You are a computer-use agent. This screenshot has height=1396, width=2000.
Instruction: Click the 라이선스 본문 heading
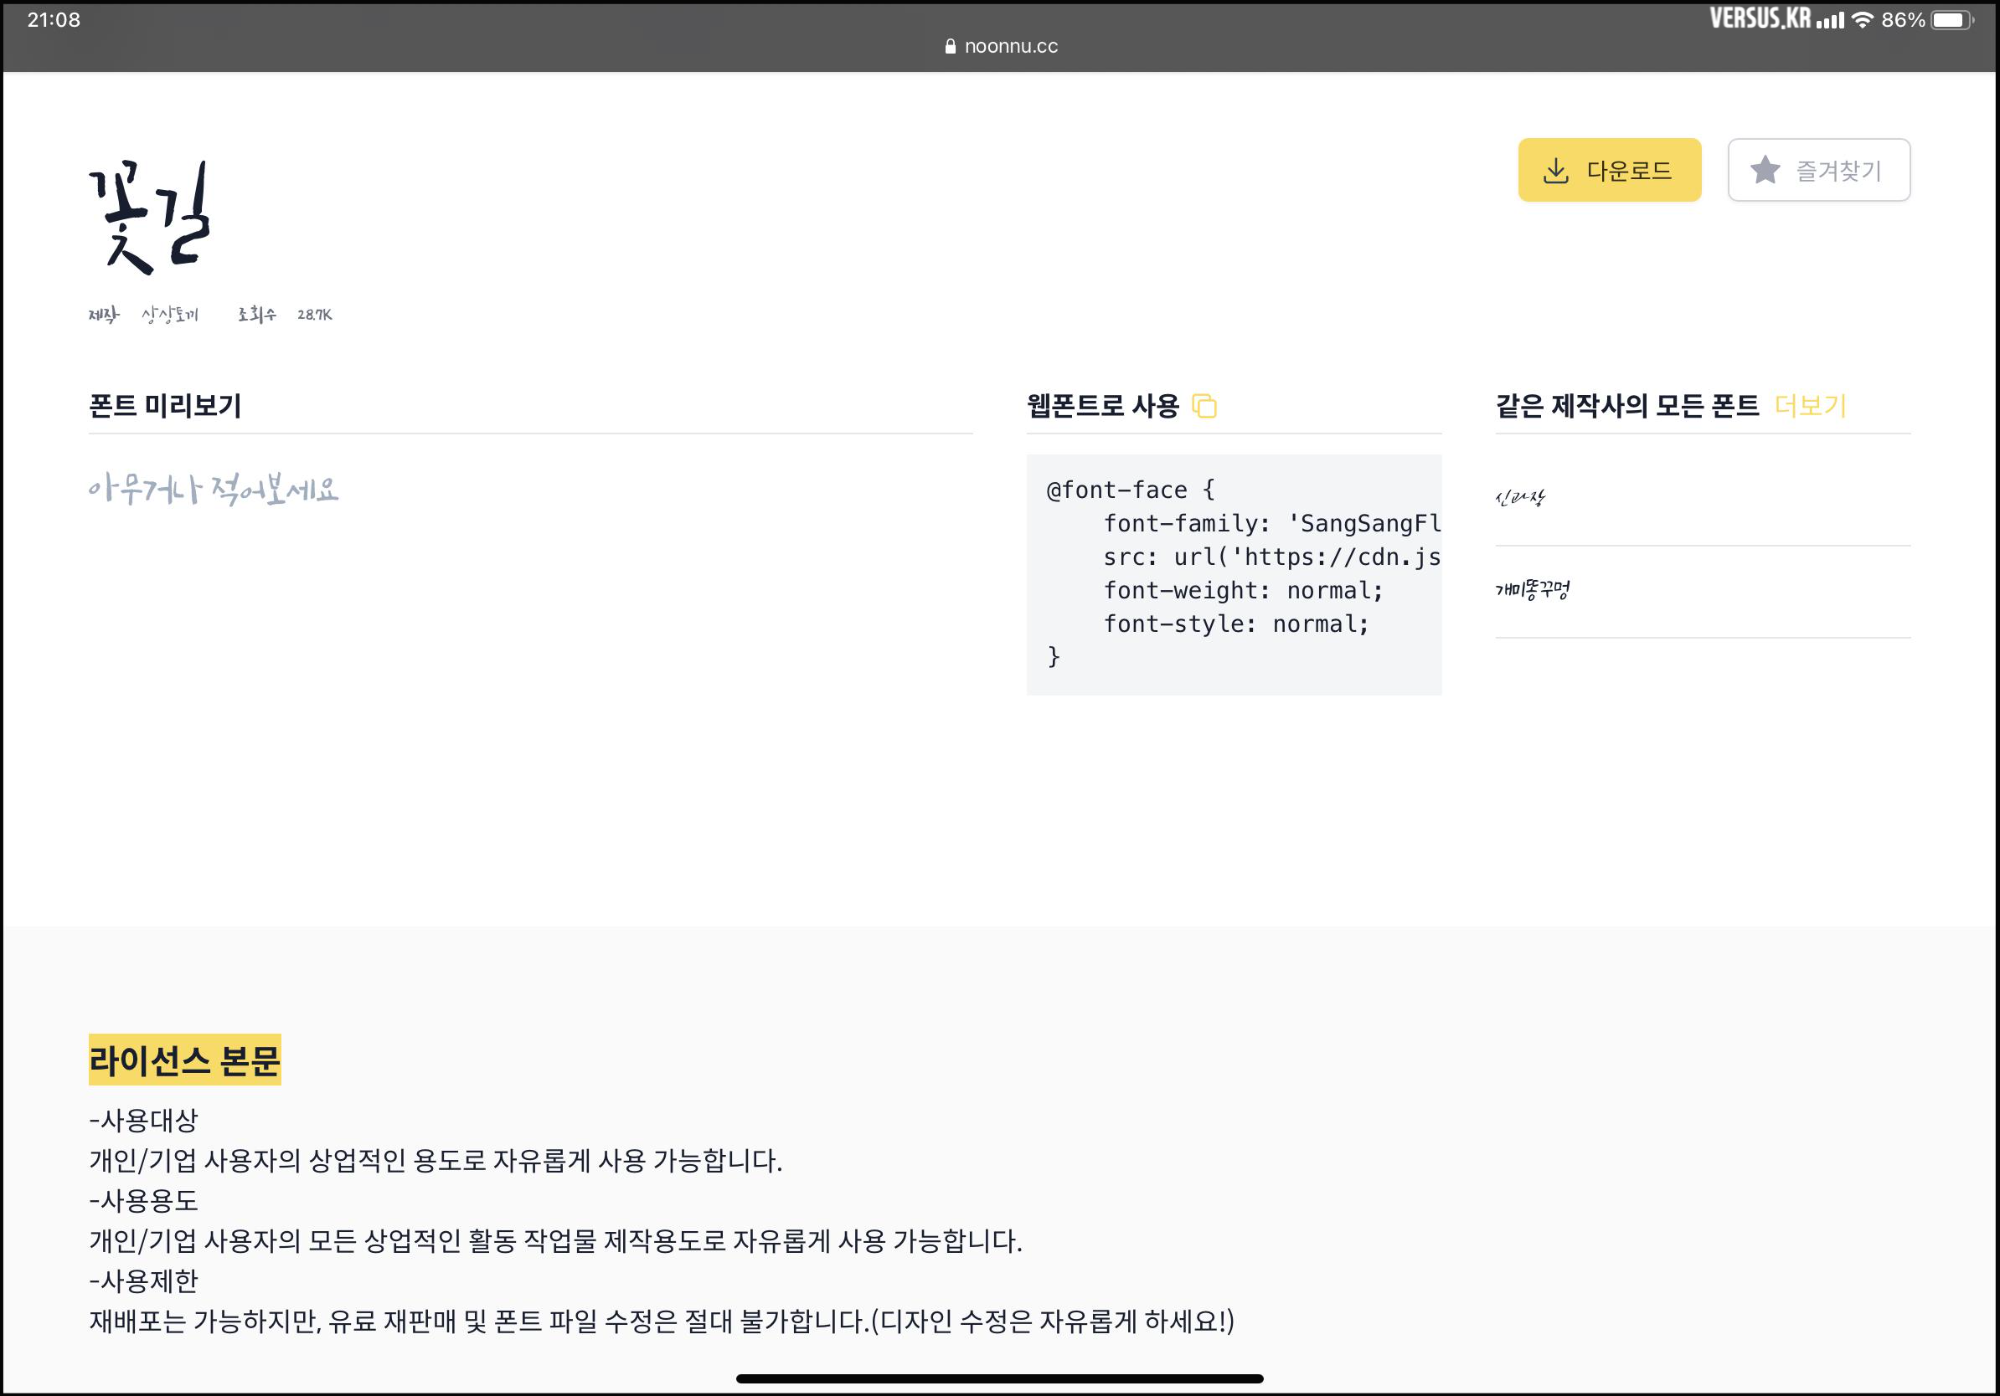(185, 1060)
